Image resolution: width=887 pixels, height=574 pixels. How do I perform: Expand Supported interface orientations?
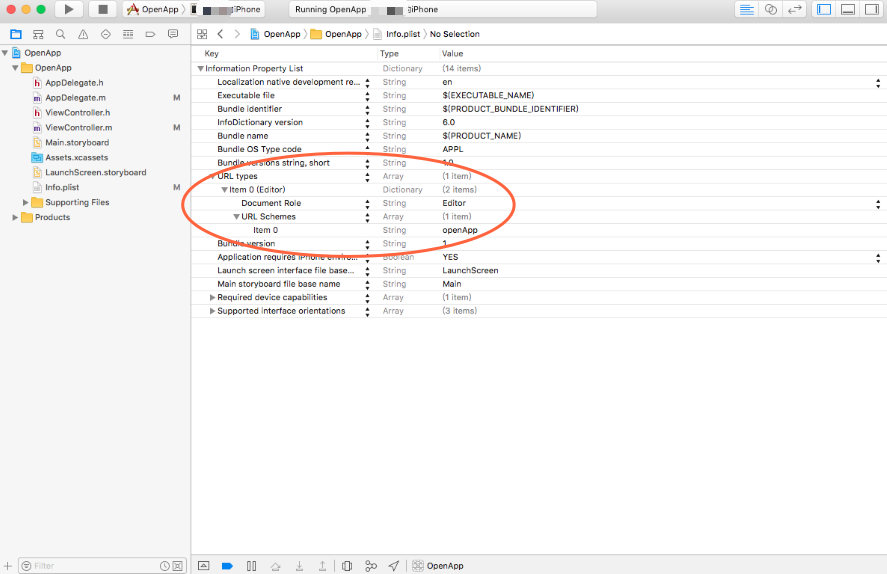coord(212,311)
